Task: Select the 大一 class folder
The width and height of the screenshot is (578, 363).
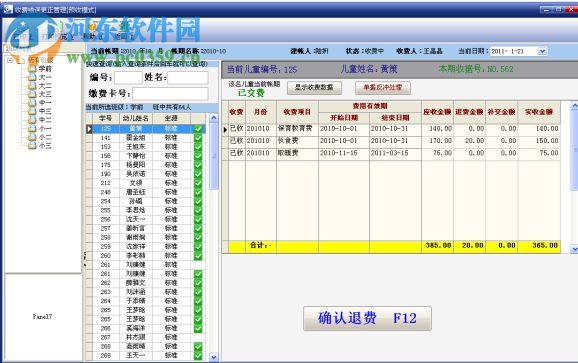Action: click(41, 77)
